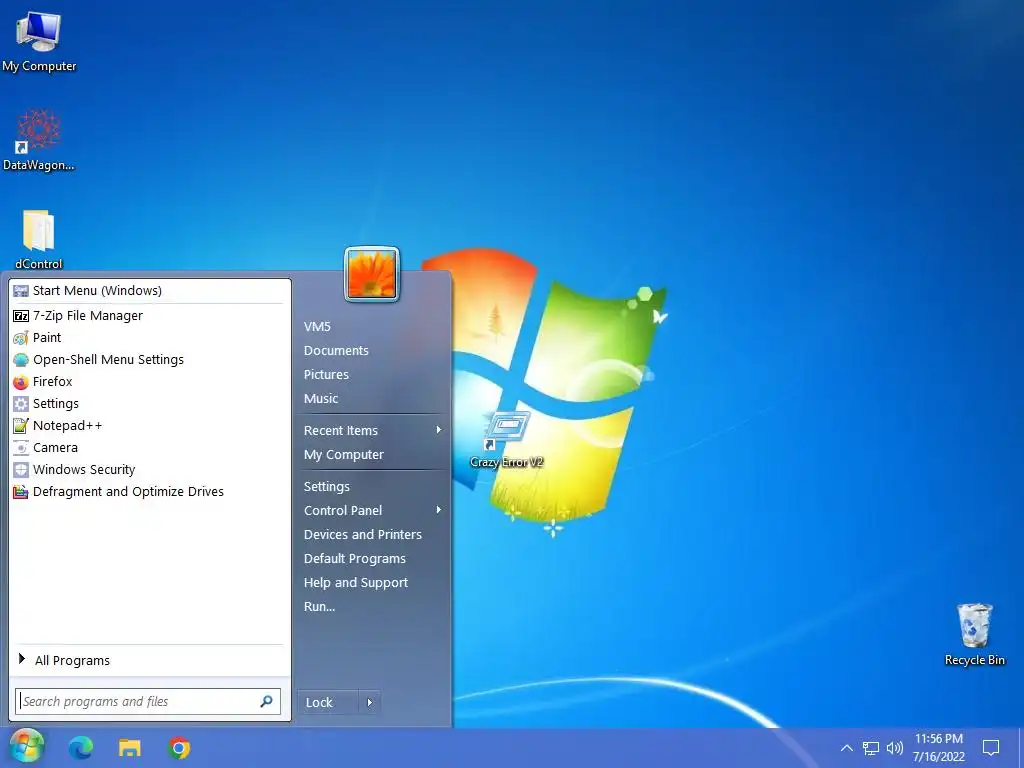The height and width of the screenshot is (768, 1024).
Task: Open the notification center icon
Action: 991,748
